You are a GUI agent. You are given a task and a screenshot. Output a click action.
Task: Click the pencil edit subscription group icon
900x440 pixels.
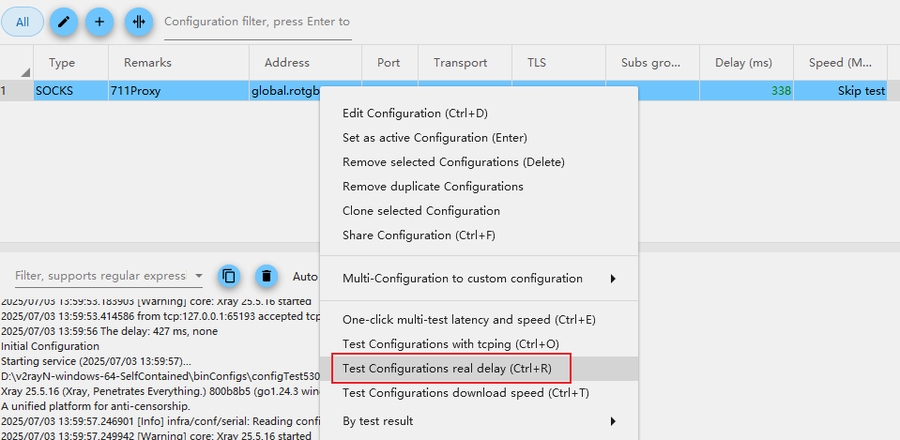point(64,21)
